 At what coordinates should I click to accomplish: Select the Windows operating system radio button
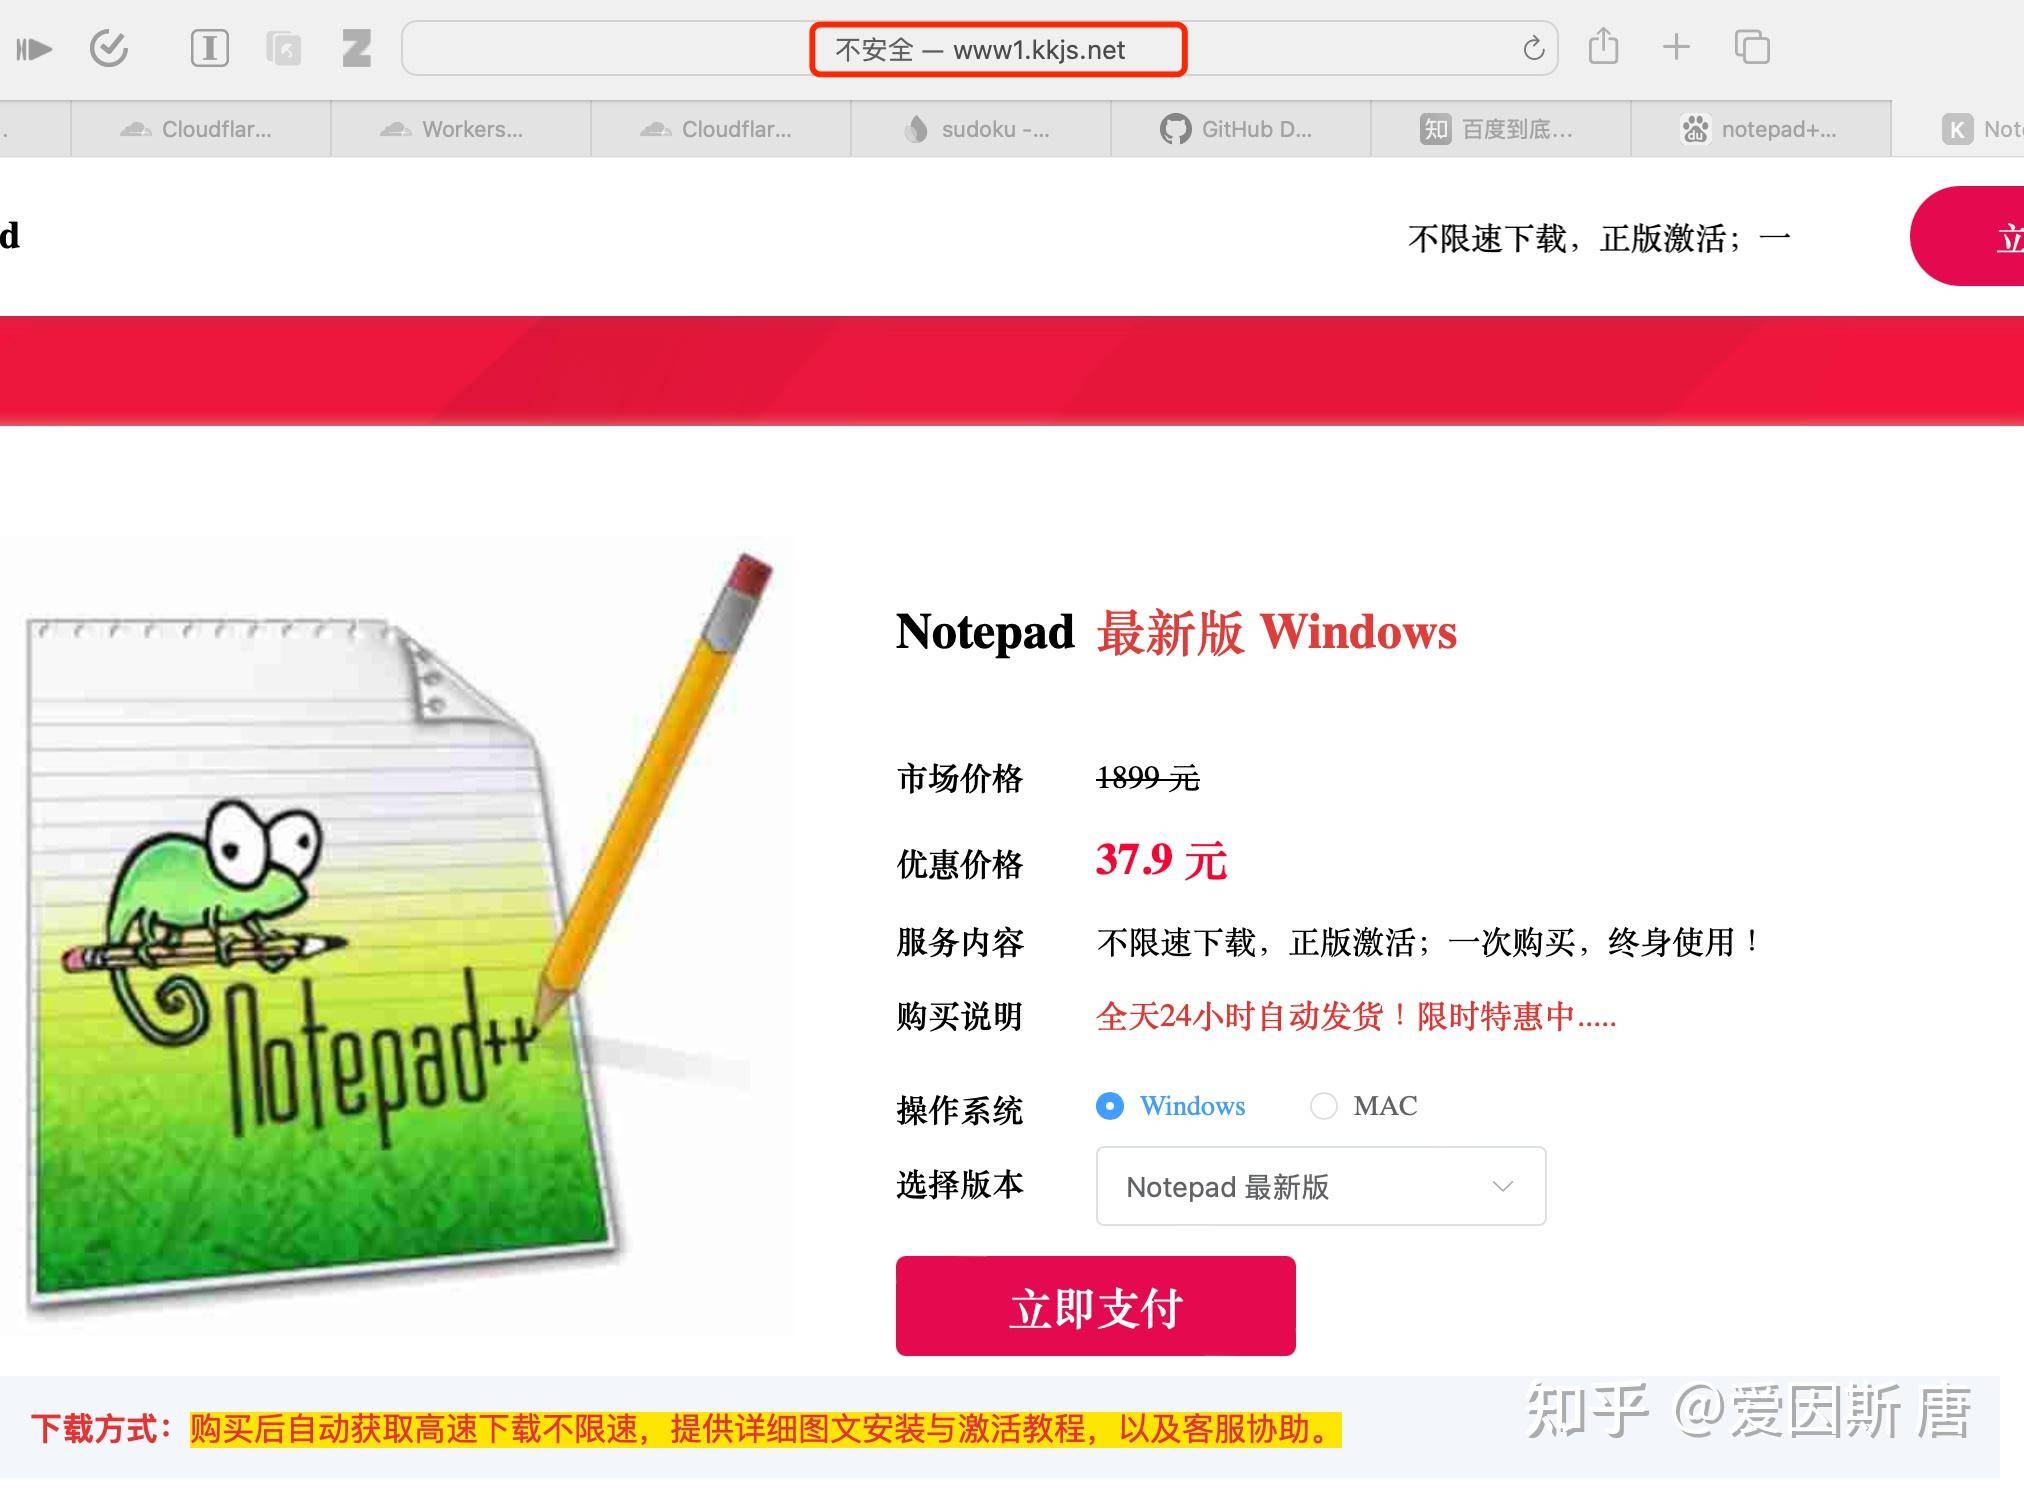(x=1109, y=1106)
